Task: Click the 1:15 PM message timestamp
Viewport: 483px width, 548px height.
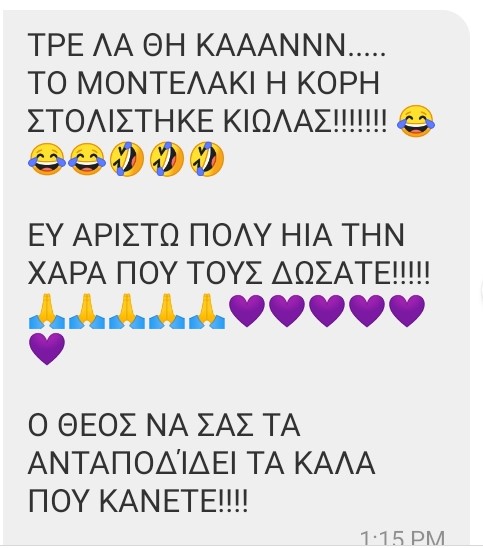Action: click(402, 538)
